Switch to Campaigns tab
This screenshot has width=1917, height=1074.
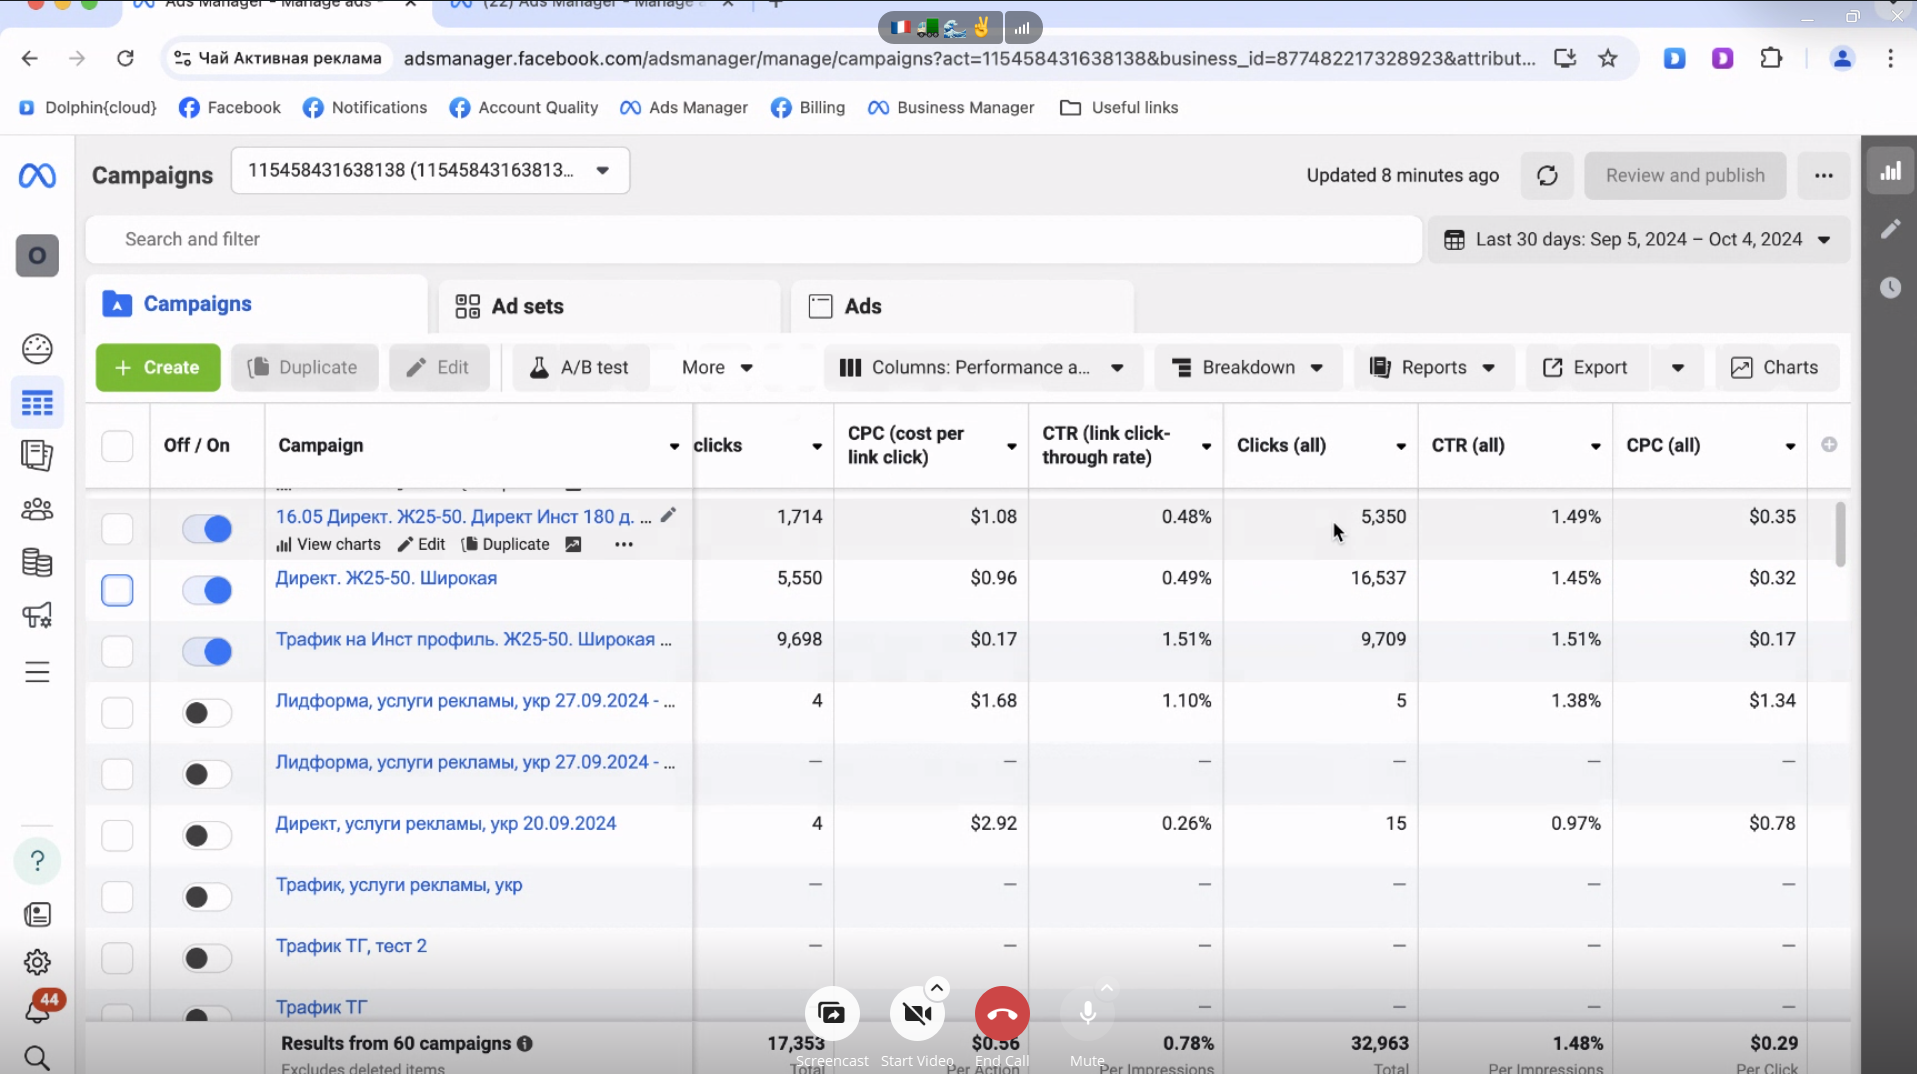(256, 304)
